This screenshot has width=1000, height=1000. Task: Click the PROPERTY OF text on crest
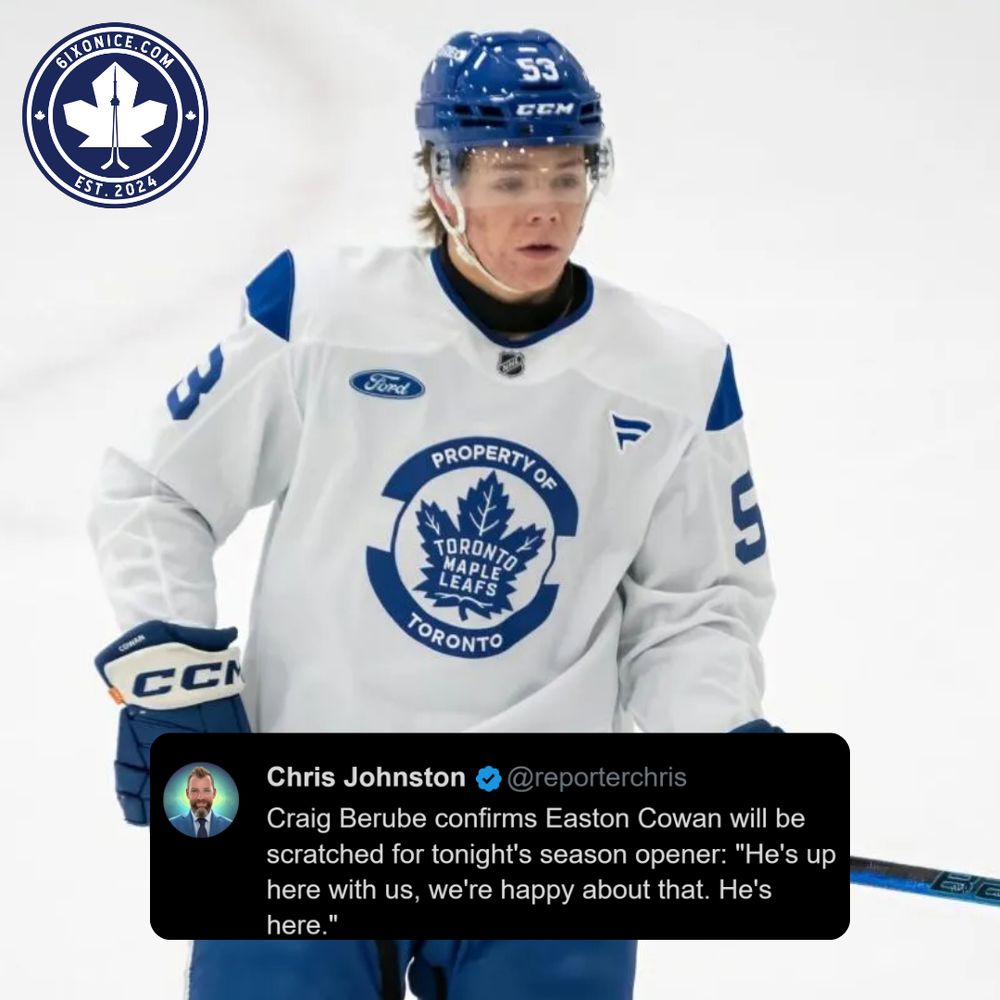(x=494, y=466)
